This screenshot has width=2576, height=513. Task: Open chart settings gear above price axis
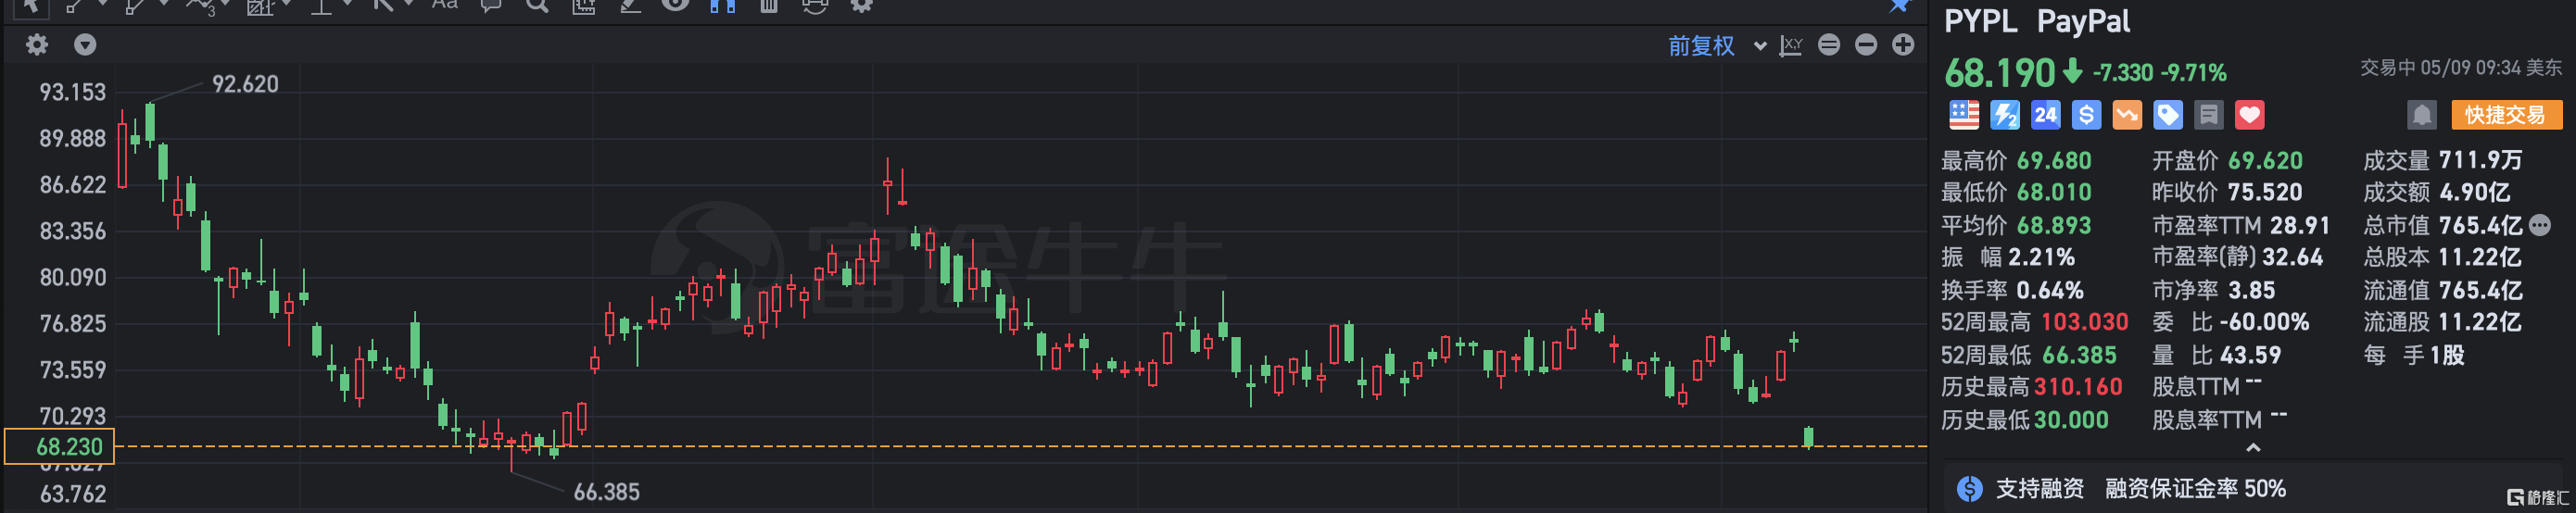point(36,44)
